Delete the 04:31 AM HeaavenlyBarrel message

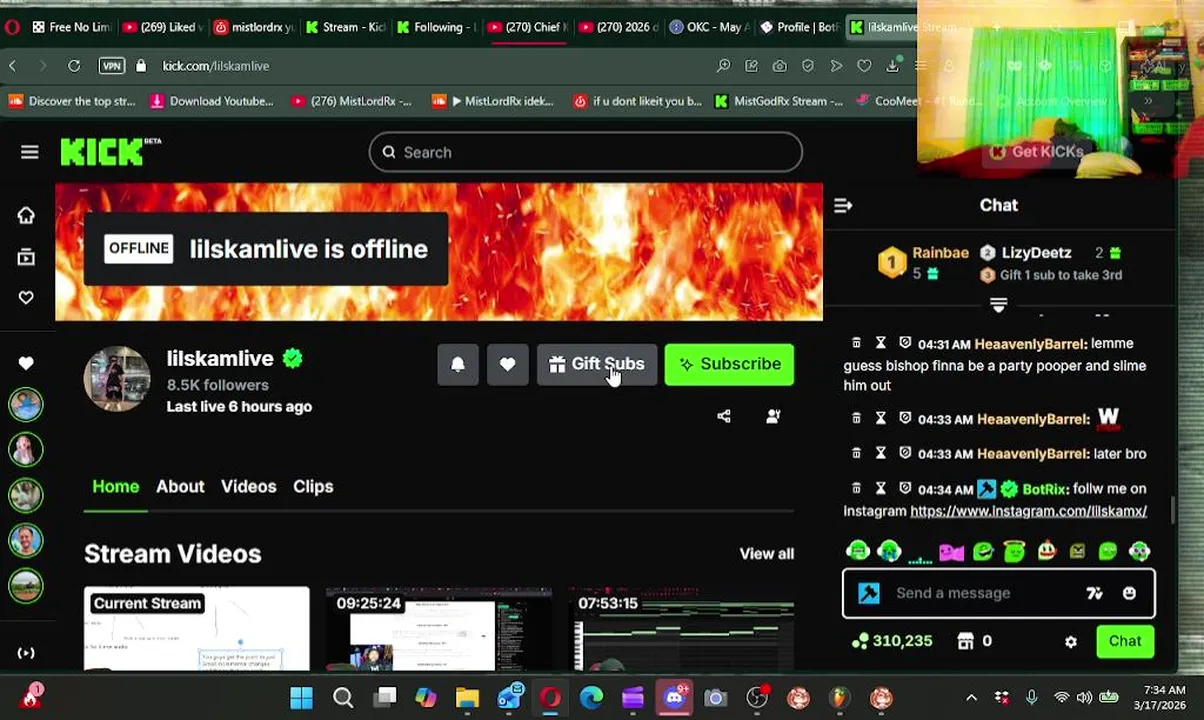856,343
